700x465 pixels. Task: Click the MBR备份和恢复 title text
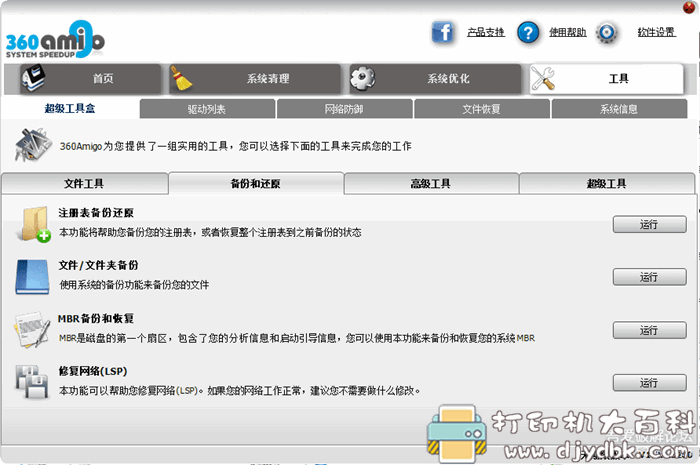click(x=96, y=319)
